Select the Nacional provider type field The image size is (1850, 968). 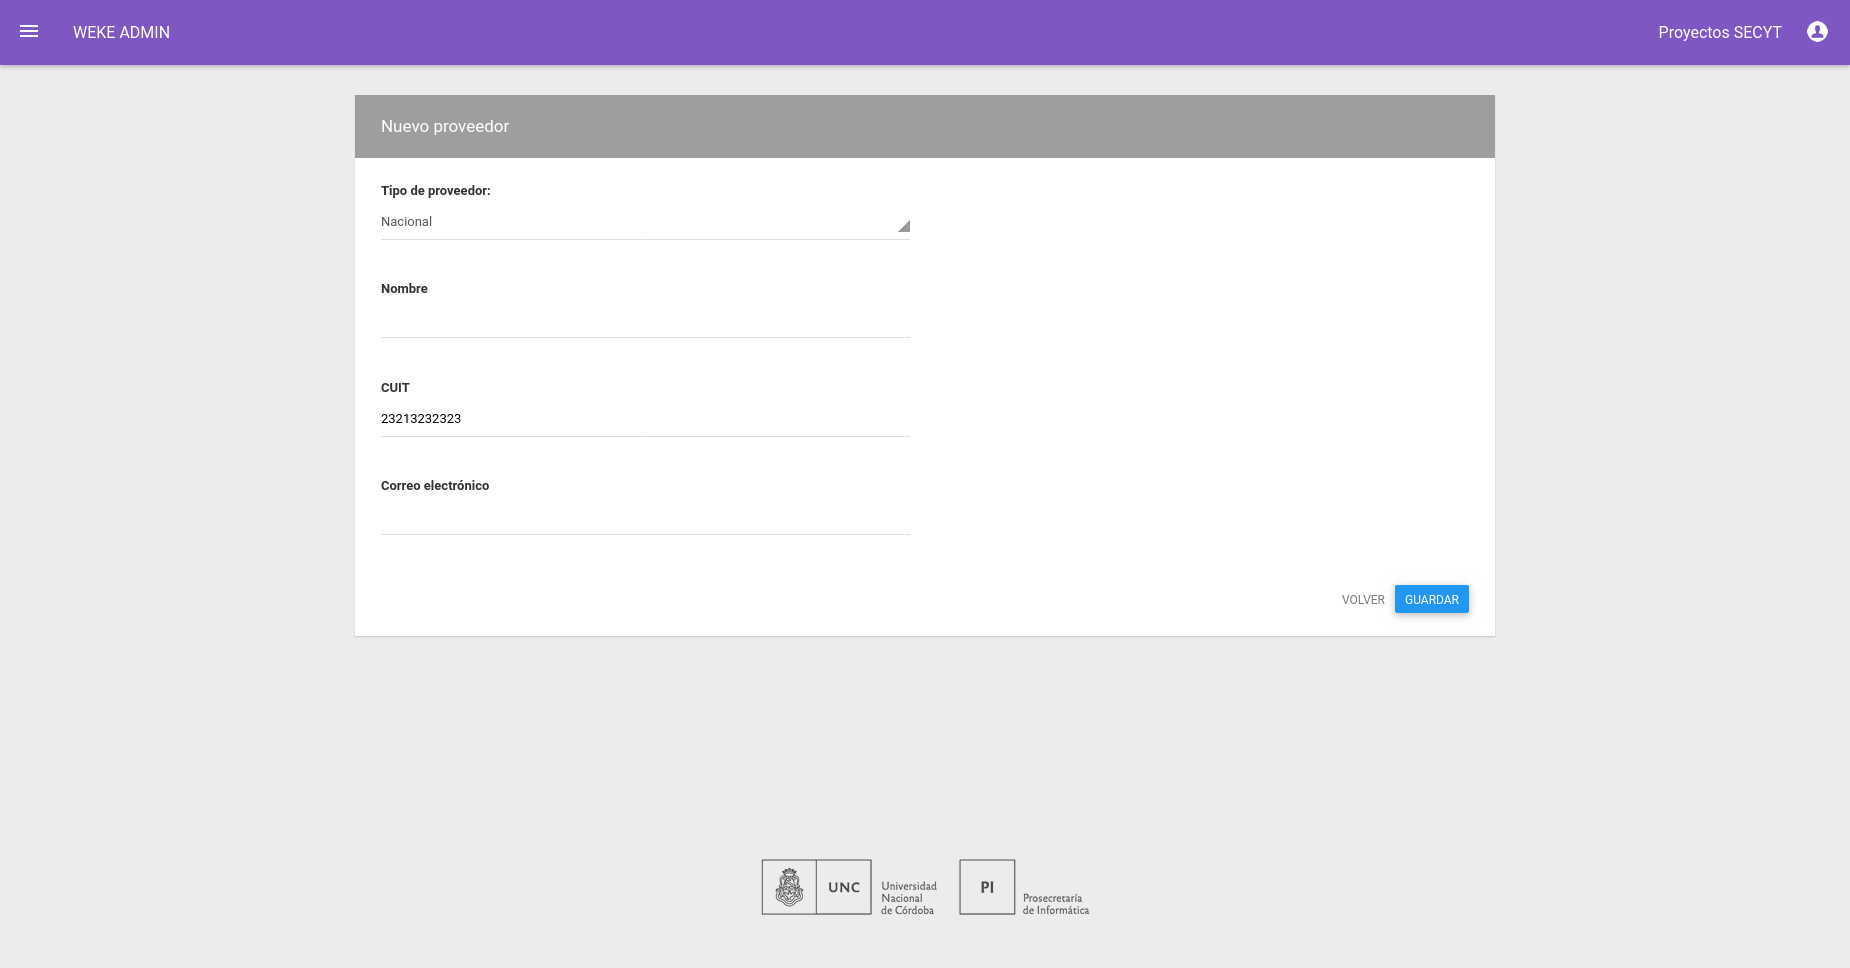[x=645, y=222]
